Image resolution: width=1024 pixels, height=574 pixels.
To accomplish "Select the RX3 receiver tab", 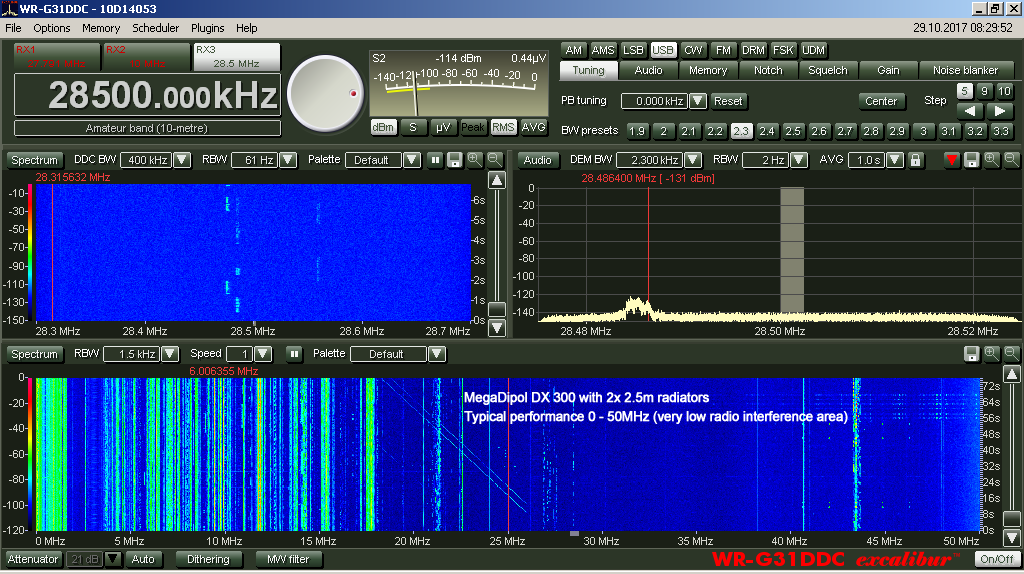I will (x=236, y=57).
